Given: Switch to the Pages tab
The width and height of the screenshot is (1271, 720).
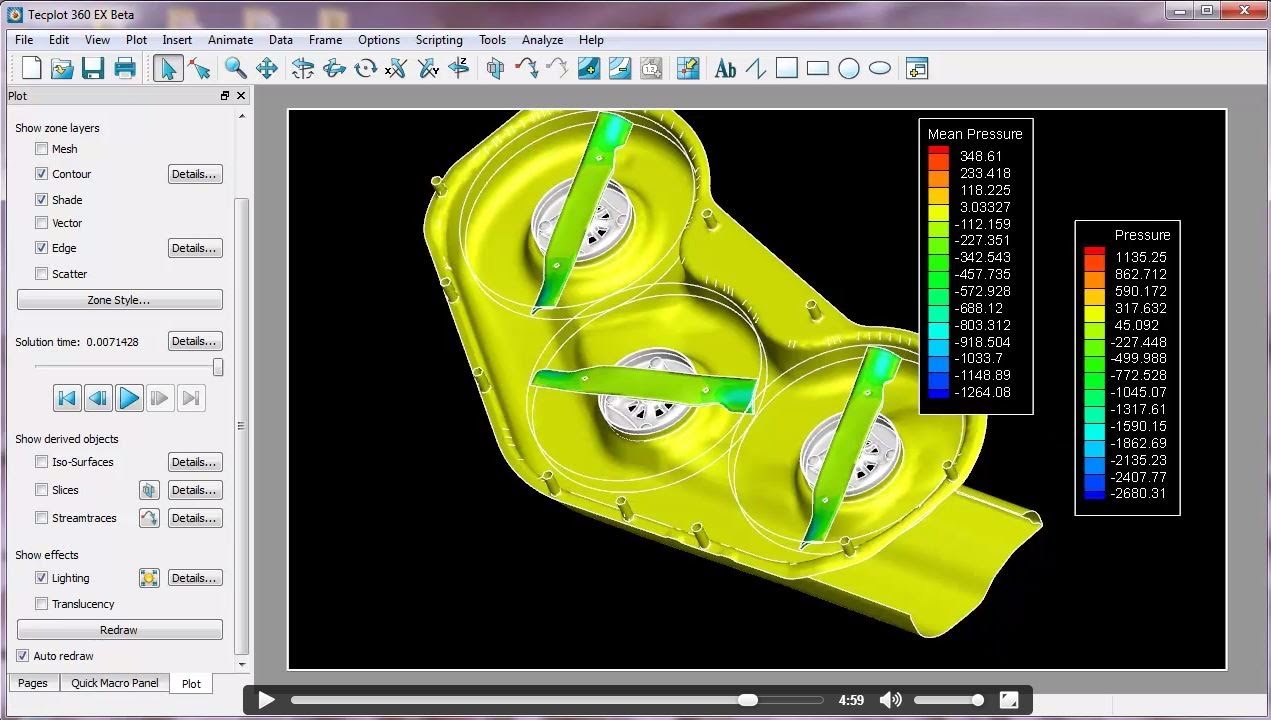Looking at the screenshot, I should point(33,683).
